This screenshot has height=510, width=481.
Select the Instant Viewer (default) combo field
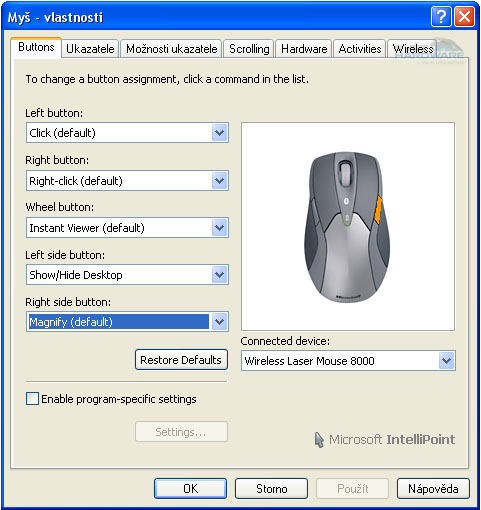pos(127,228)
